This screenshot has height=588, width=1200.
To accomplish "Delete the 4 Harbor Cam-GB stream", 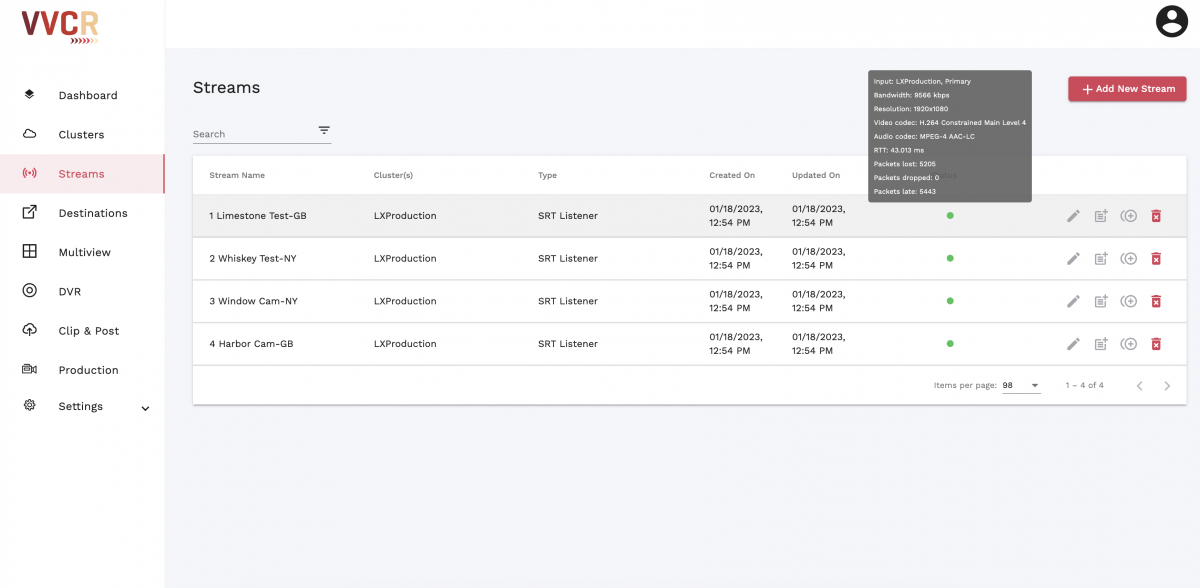I will pyautogui.click(x=1156, y=344).
